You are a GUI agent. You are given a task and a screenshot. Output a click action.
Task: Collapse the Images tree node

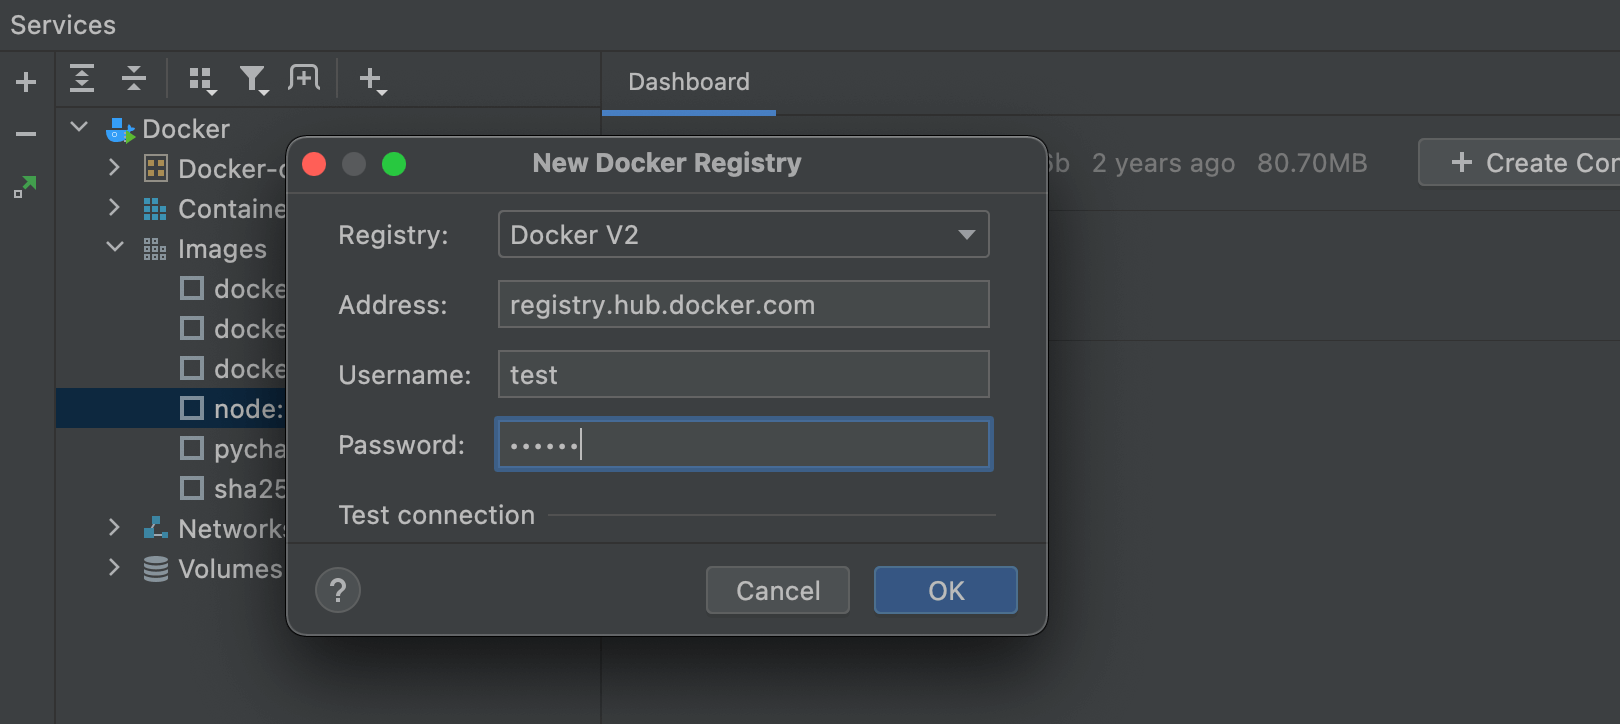click(115, 248)
